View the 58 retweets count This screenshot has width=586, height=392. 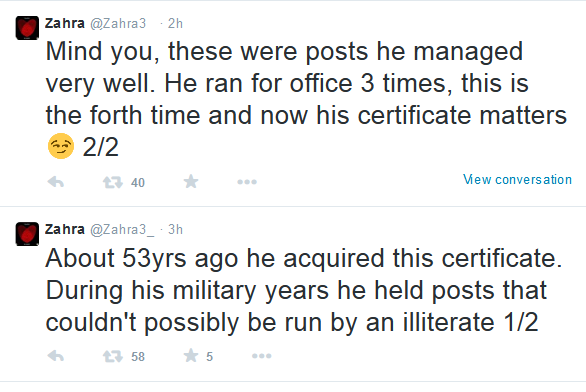138,356
